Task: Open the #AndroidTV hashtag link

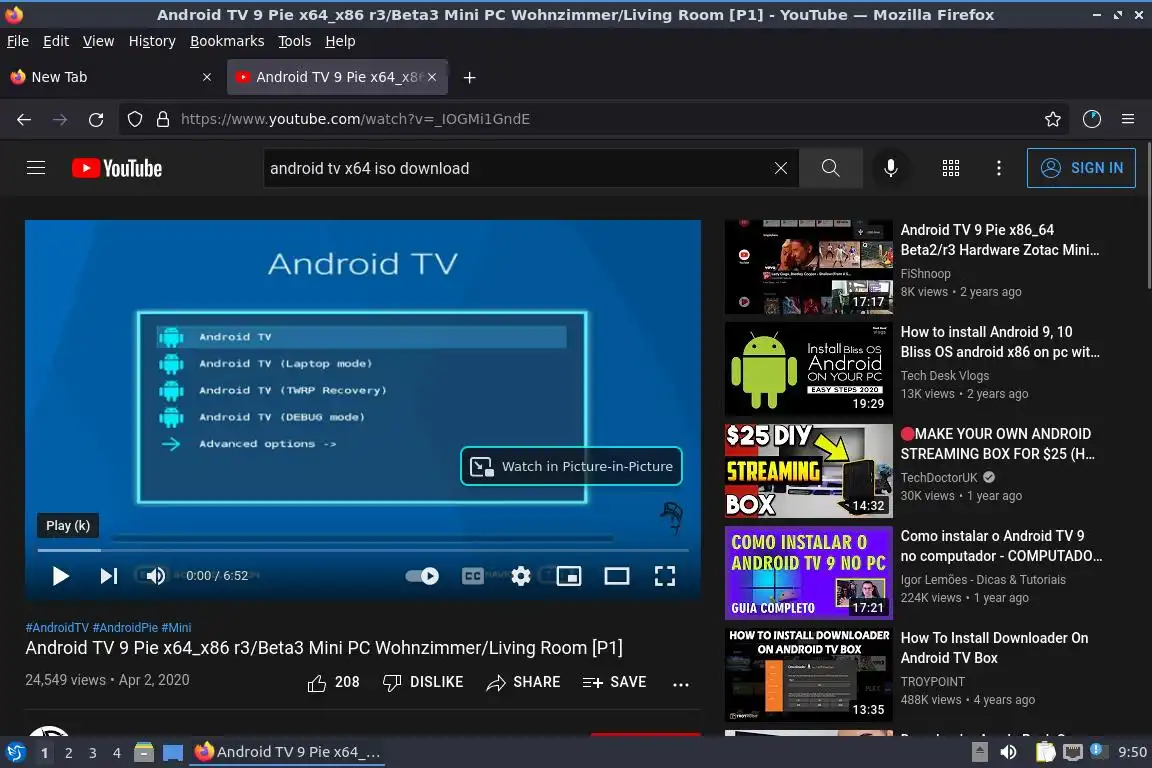Action: click(x=57, y=628)
